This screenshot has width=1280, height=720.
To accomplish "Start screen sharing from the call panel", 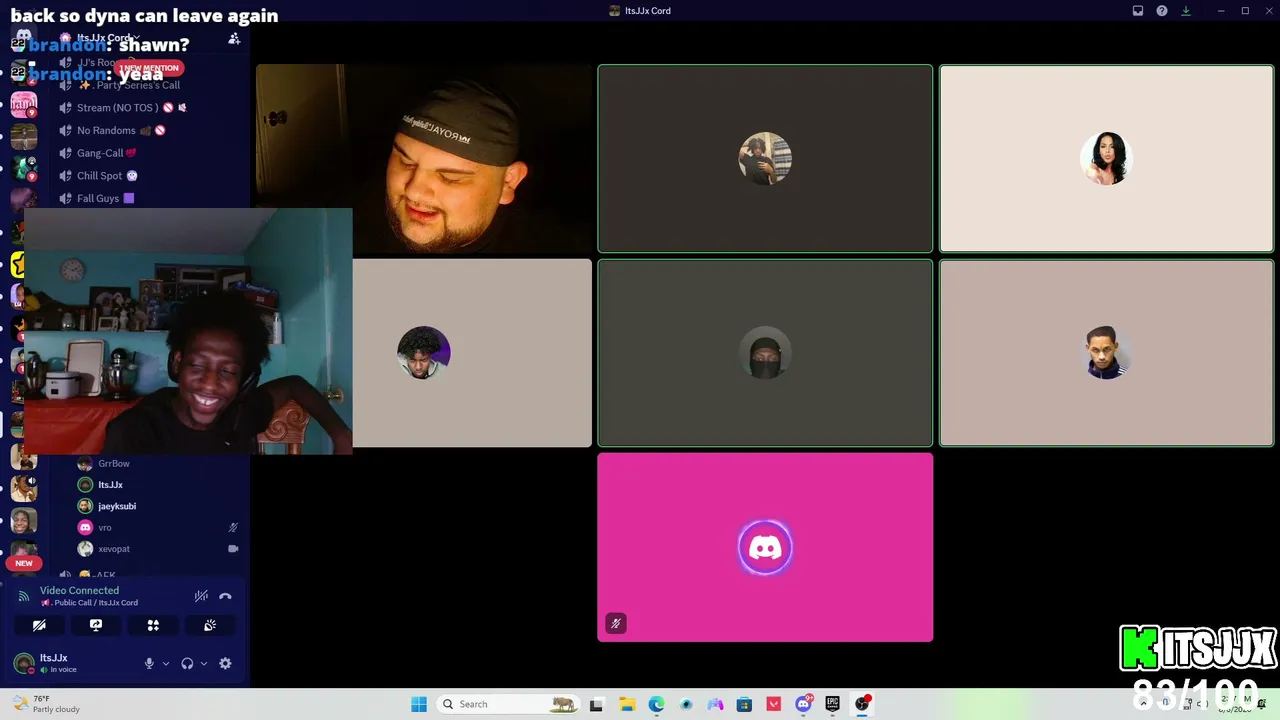I will click(96, 625).
